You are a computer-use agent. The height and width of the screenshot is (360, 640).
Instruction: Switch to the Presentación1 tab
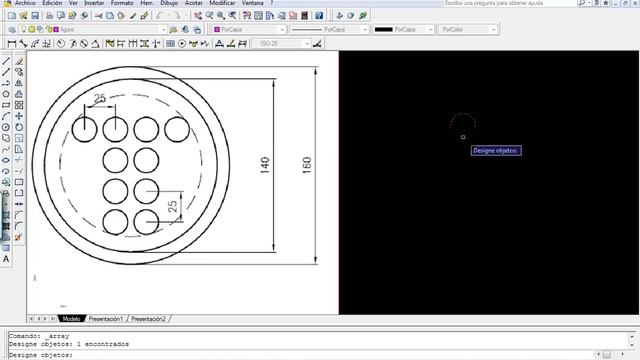pyautogui.click(x=106, y=319)
